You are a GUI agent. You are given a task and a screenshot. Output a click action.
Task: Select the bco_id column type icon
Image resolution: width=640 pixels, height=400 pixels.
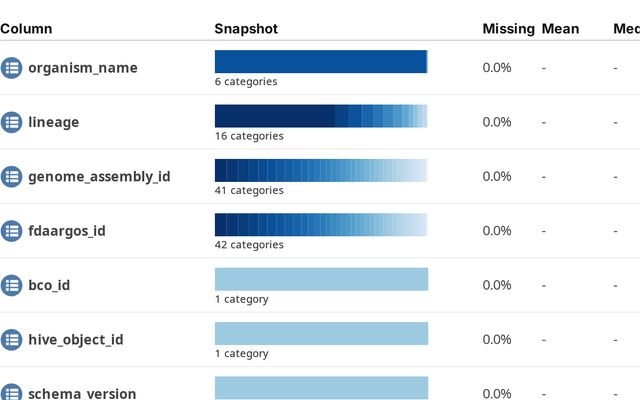coord(11,285)
